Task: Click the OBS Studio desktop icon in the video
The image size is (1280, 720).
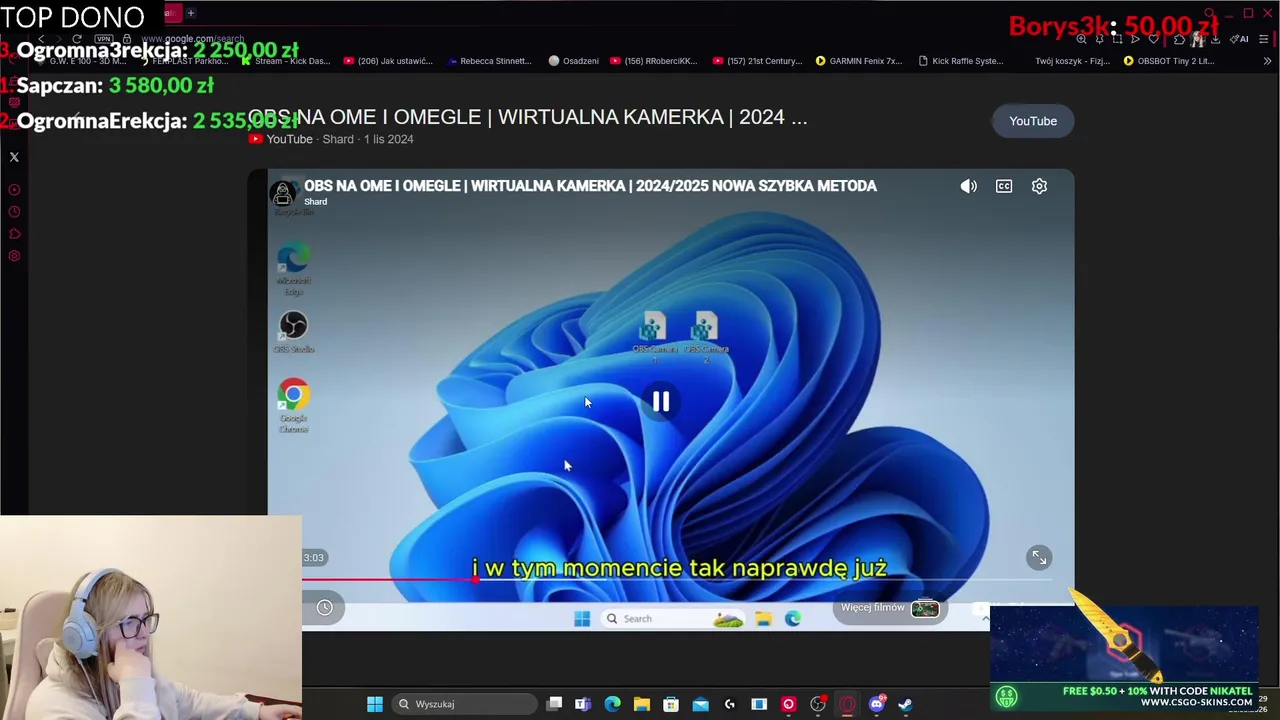Action: [x=293, y=332]
